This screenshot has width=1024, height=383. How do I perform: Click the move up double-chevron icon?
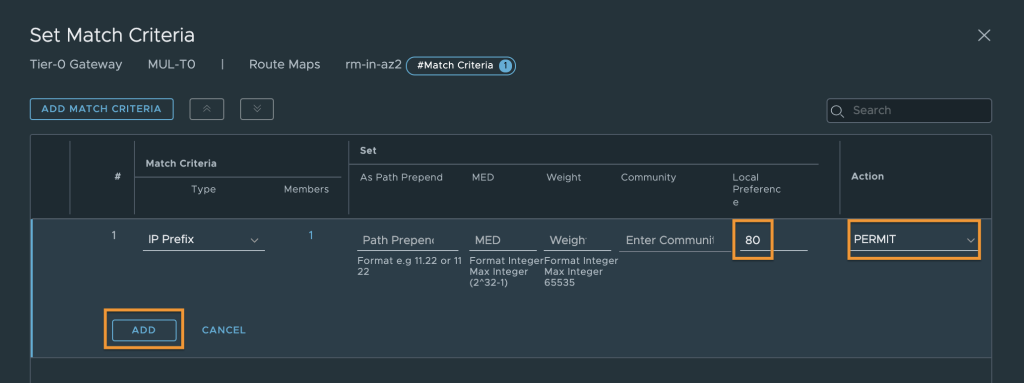(206, 109)
